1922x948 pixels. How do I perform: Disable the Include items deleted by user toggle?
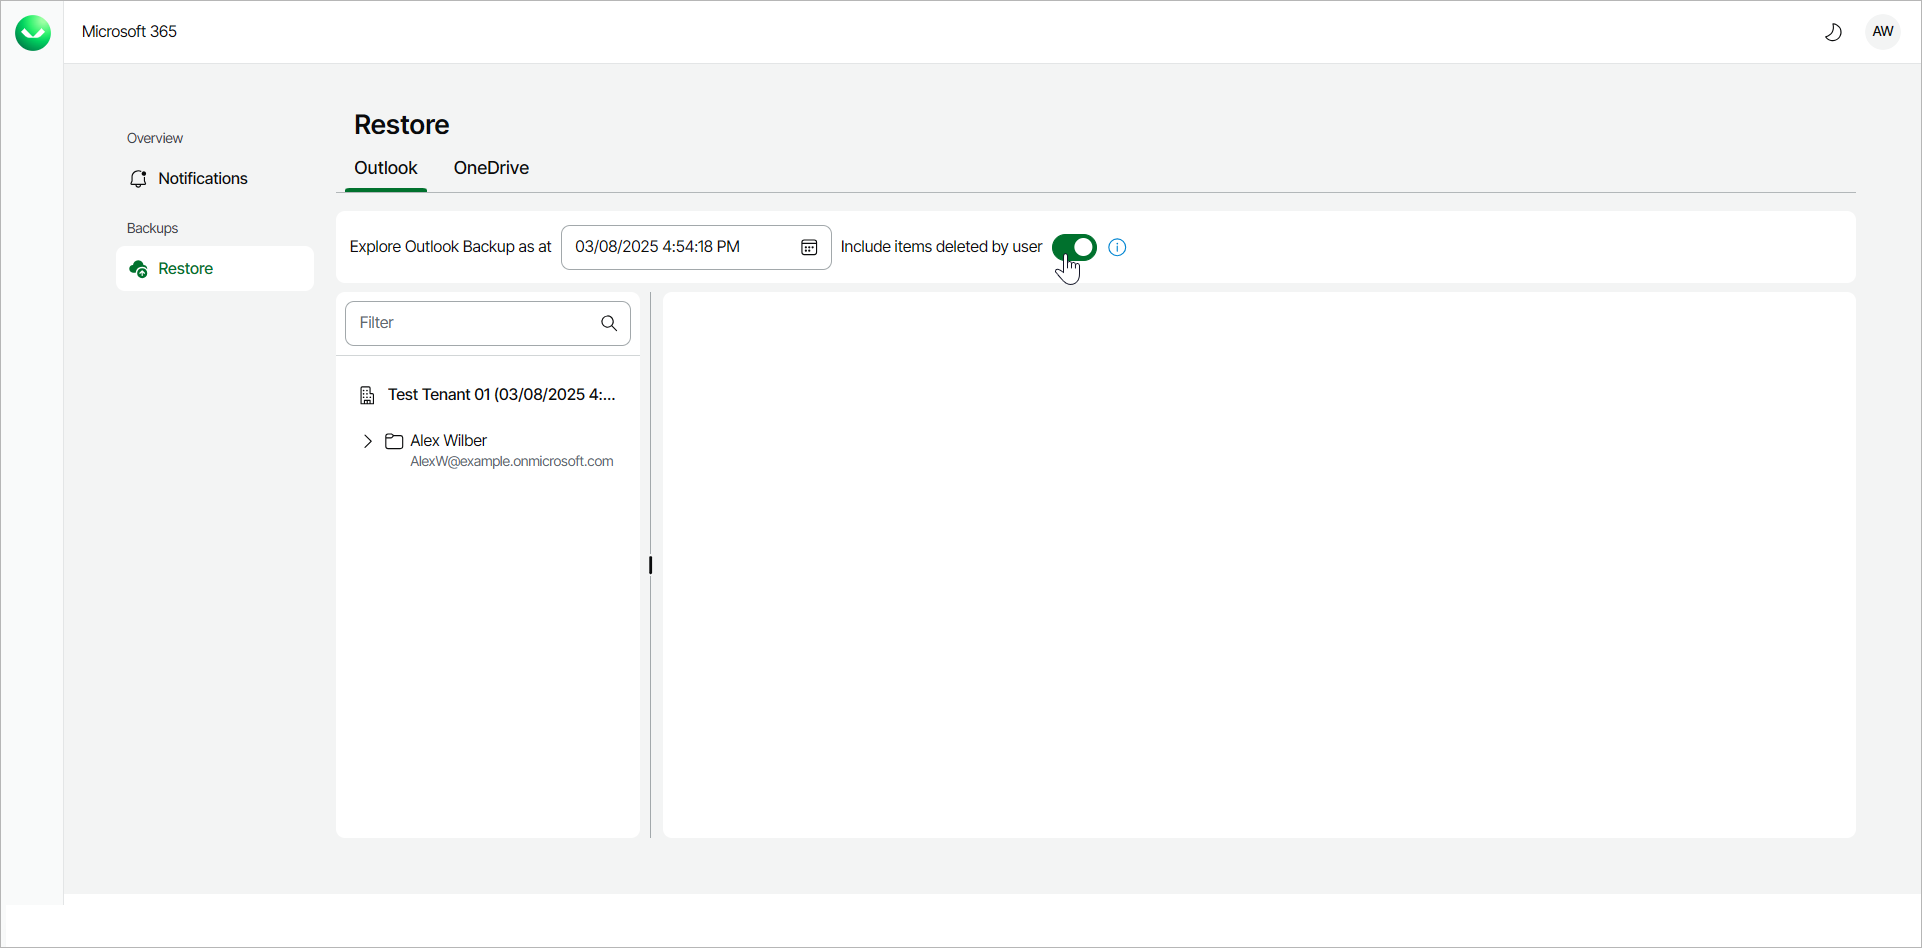(x=1074, y=247)
